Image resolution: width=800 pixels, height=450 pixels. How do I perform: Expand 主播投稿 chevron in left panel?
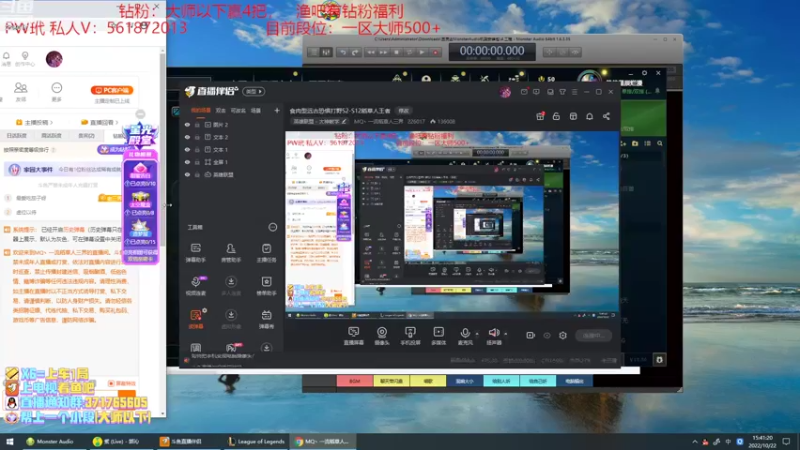point(52,122)
